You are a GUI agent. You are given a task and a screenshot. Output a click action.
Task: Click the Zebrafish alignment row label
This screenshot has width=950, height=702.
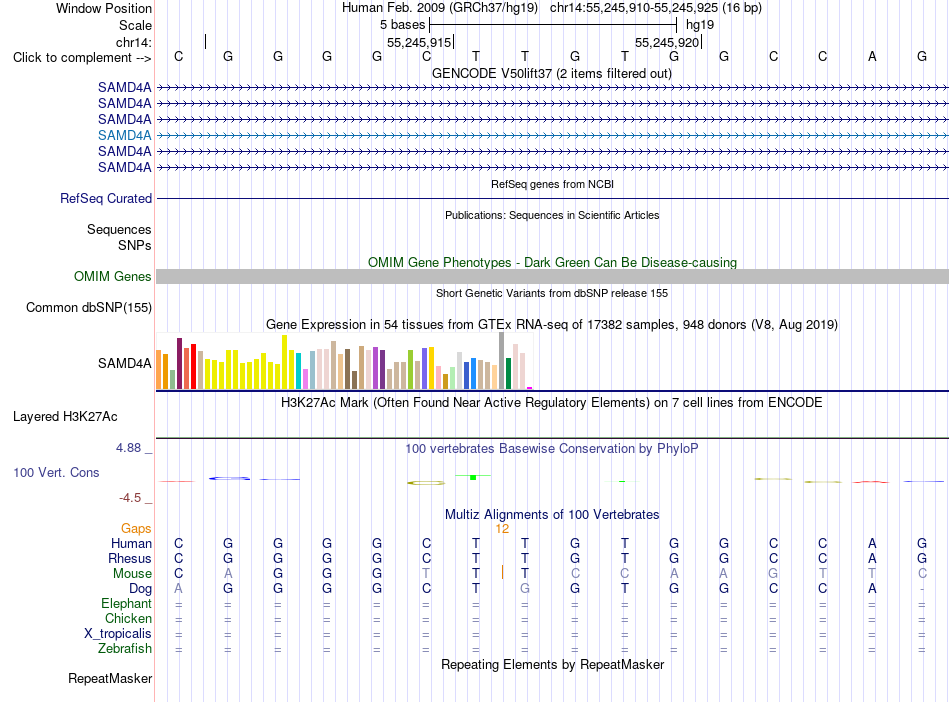[x=124, y=649]
